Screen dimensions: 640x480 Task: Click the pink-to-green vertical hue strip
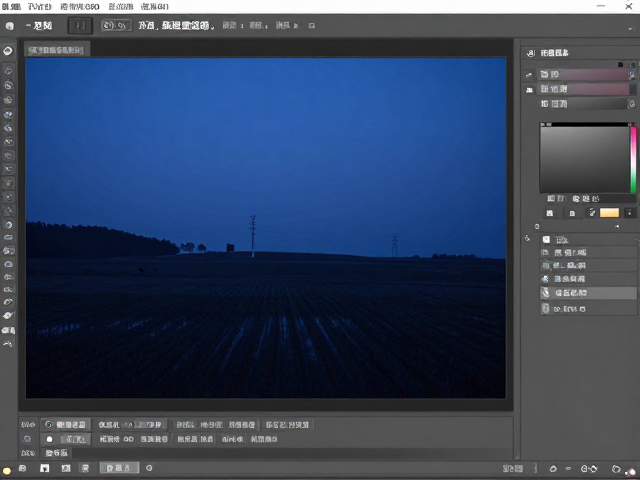point(633,158)
